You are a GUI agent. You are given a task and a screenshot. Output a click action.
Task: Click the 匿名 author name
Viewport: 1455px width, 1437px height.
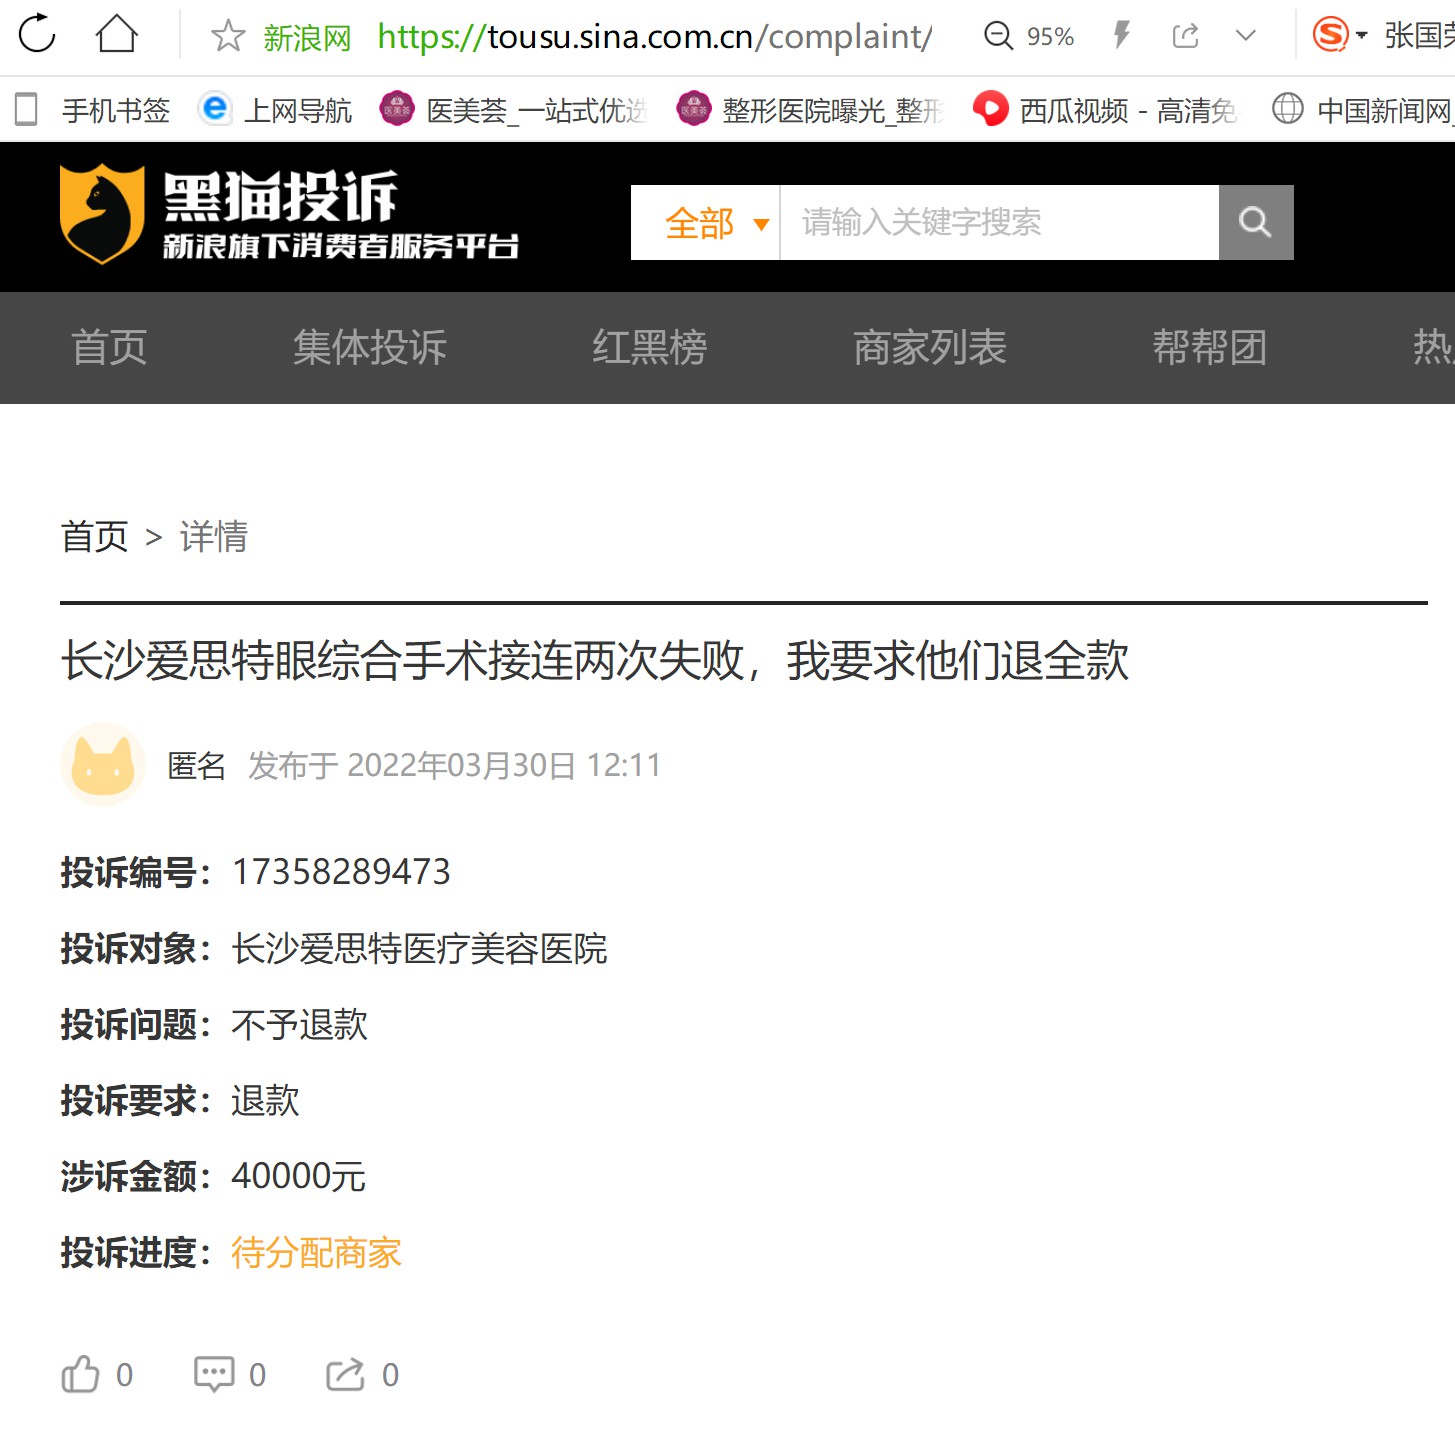click(x=196, y=766)
